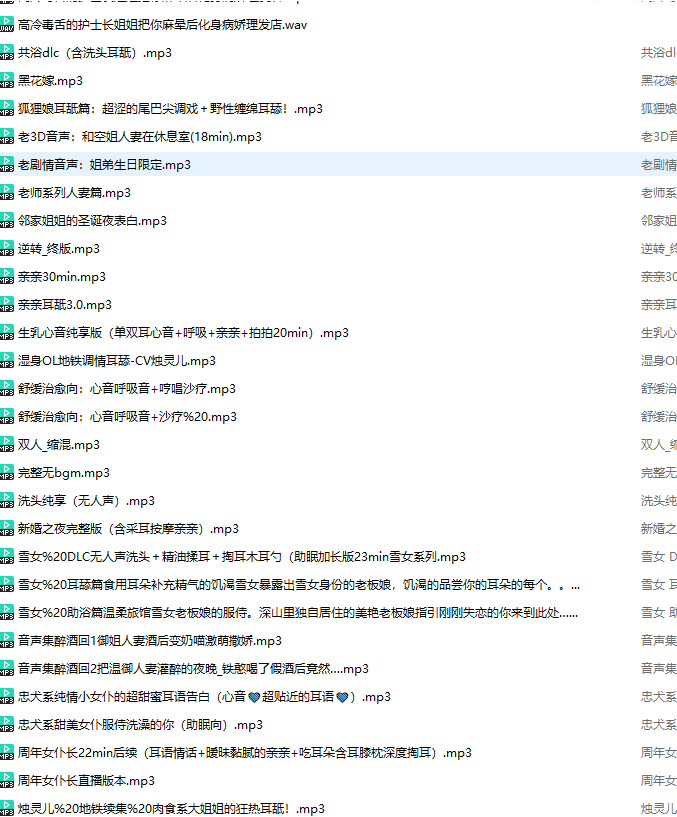Viewport: 677px width, 817px height.
Task: Click the MP3 icon next to 亲亲30min.mp3
Action: point(7,277)
